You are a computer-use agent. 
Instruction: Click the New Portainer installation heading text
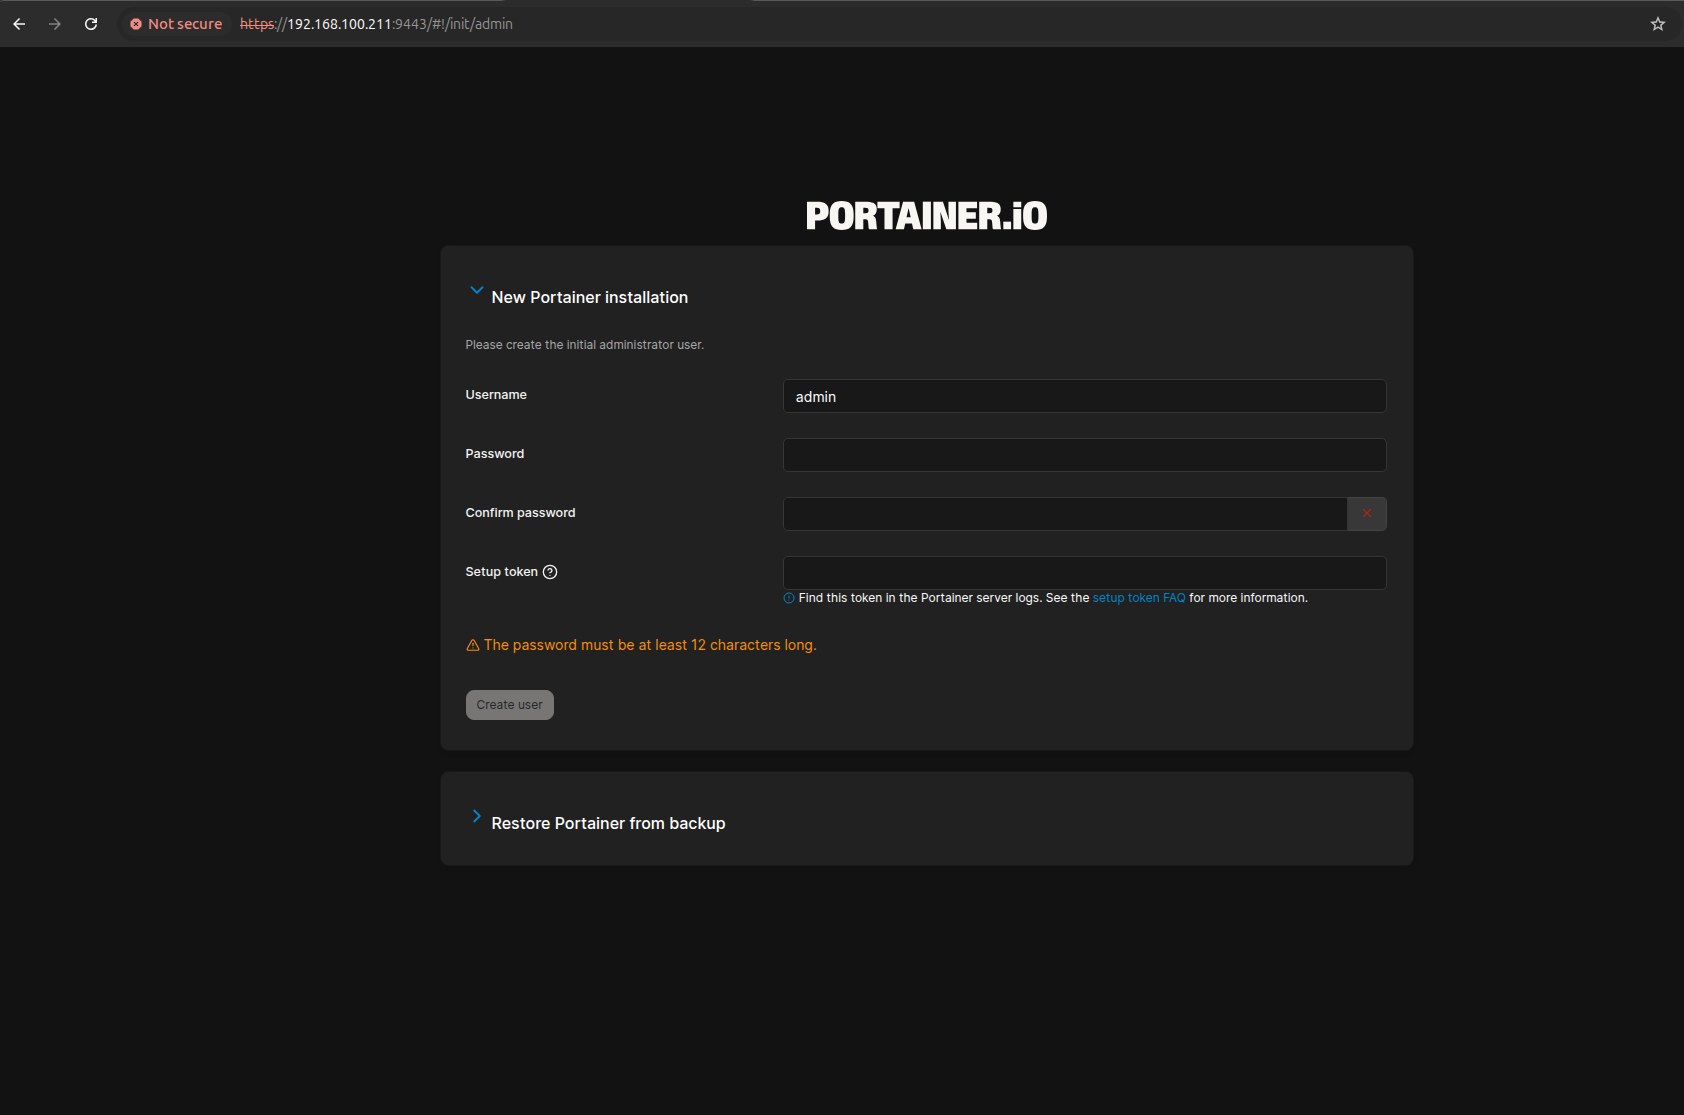[x=590, y=297]
